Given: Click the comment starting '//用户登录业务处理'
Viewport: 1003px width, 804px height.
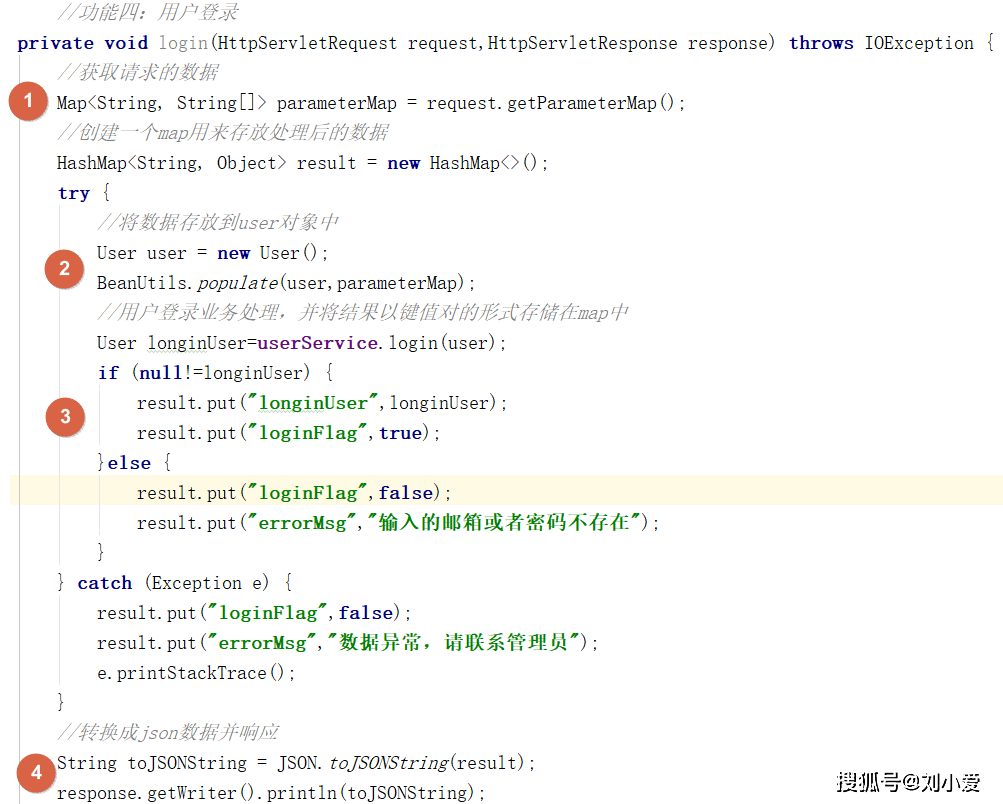Looking at the screenshot, I should pyautogui.click(x=363, y=313).
